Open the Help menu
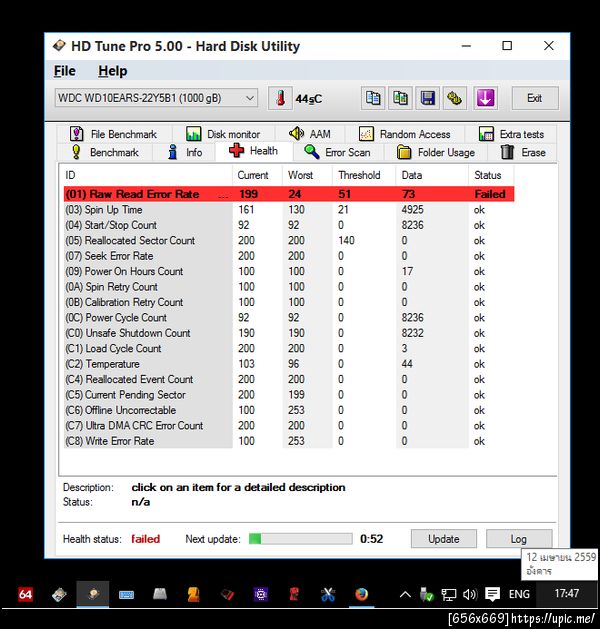This screenshot has width=600, height=629. pyautogui.click(x=113, y=71)
